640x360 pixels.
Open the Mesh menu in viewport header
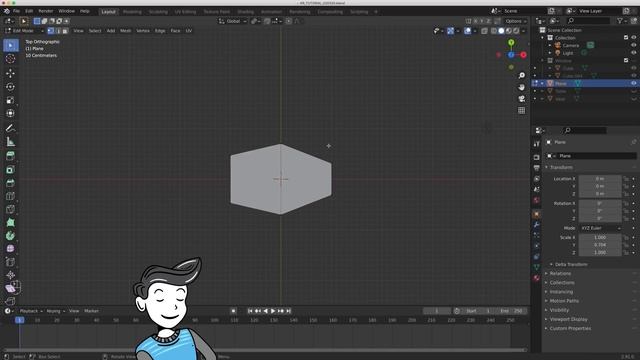[125, 31]
